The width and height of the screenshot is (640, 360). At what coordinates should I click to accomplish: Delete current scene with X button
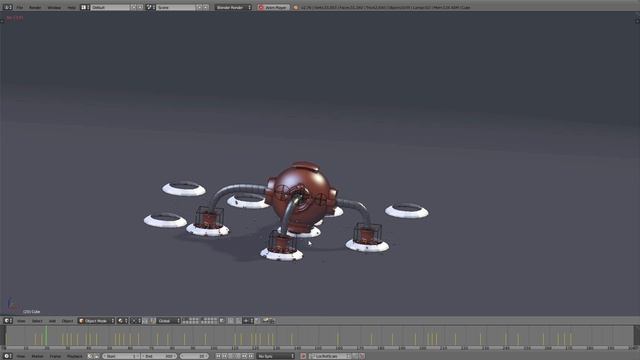[x=206, y=7]
